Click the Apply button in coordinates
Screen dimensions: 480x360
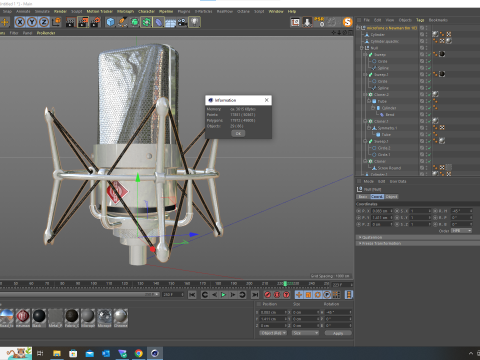coord(338,333)
